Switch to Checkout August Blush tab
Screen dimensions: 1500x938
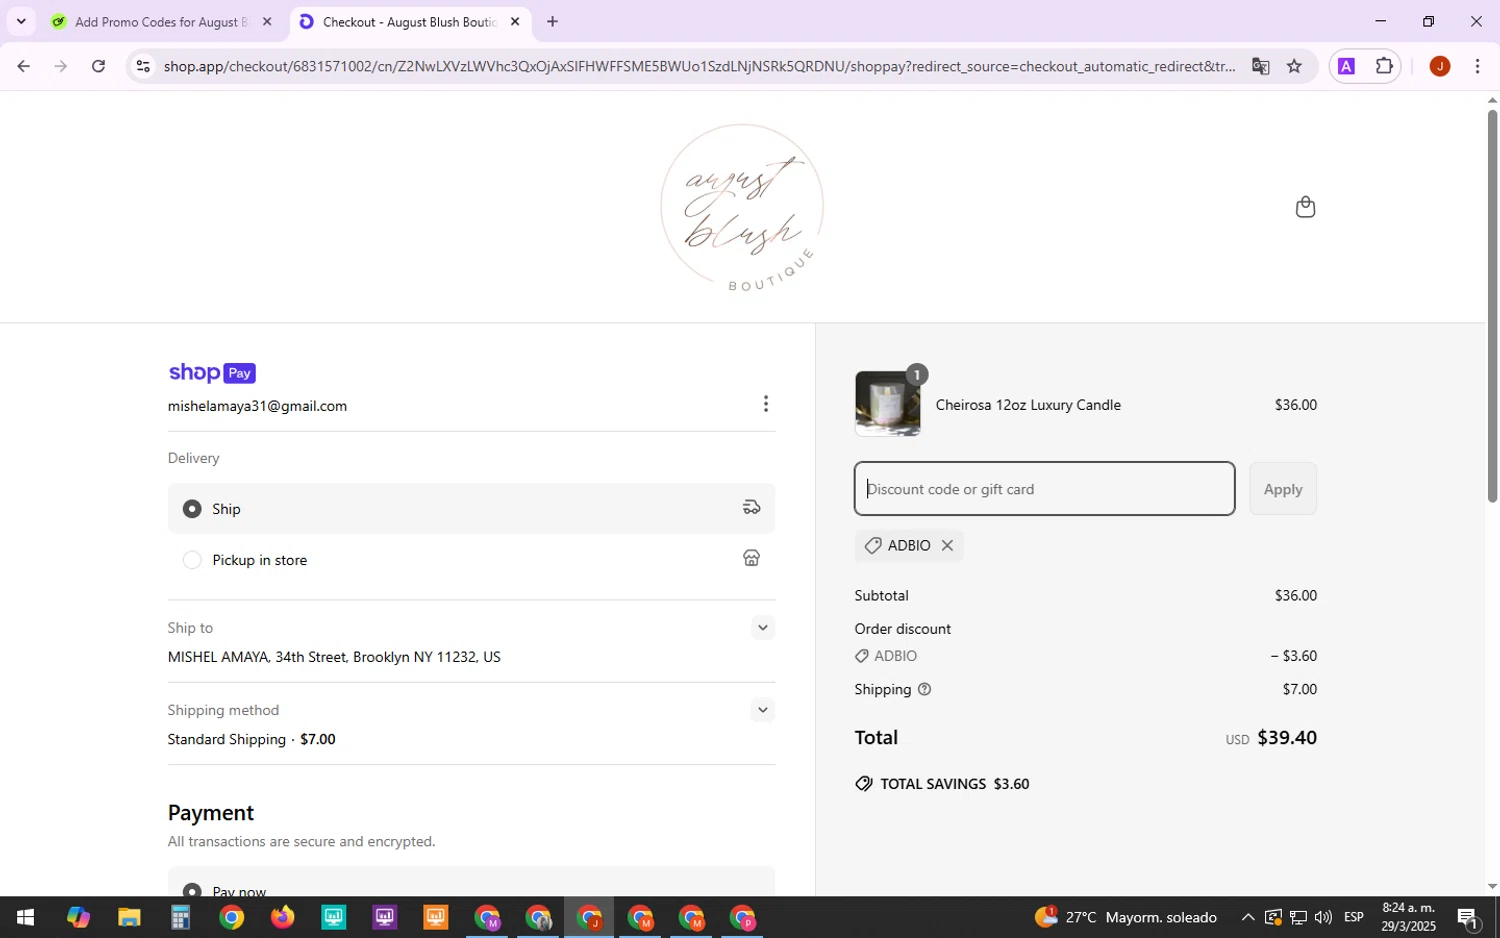410,22
